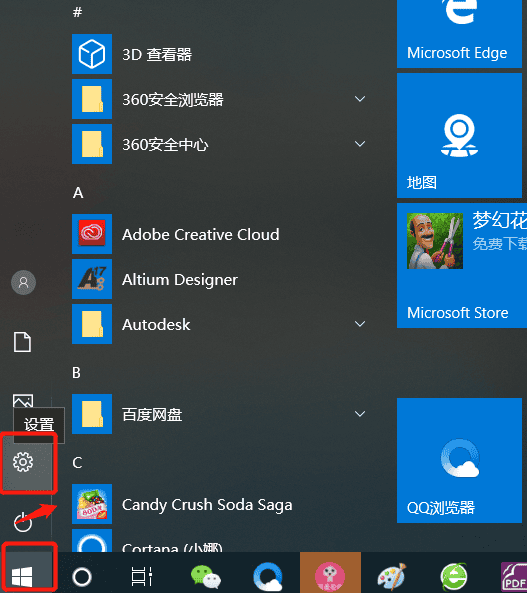
Task: Expand the 百度网盘 folder chevron
Action: click(x=360, y=414)
